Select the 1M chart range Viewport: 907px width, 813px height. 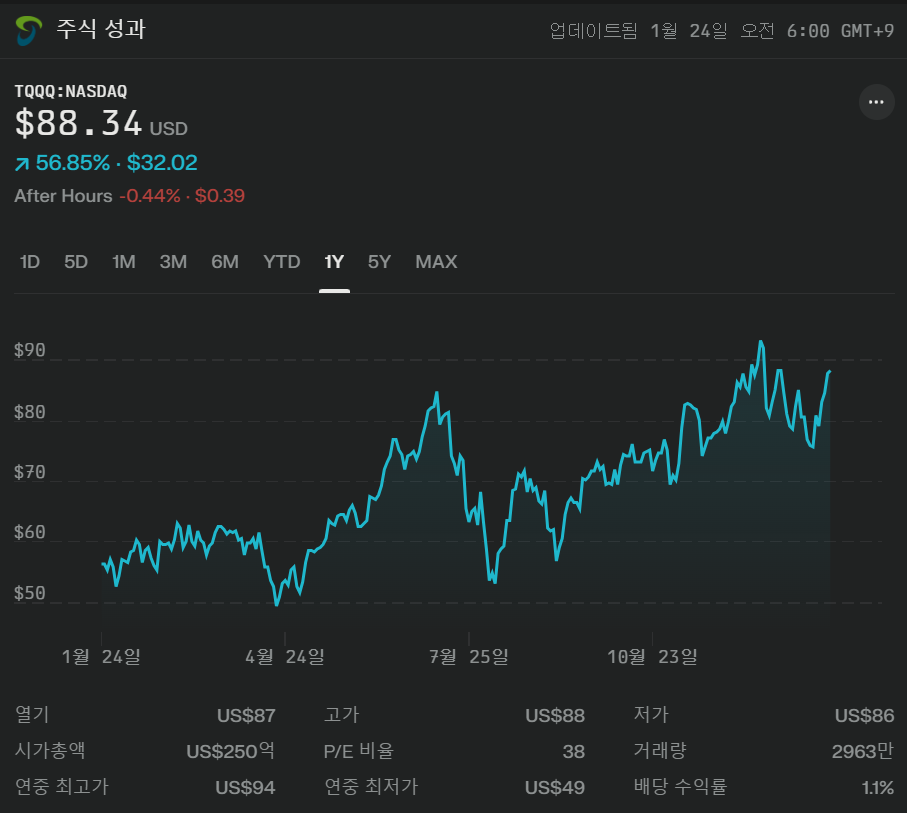(123, 262)
